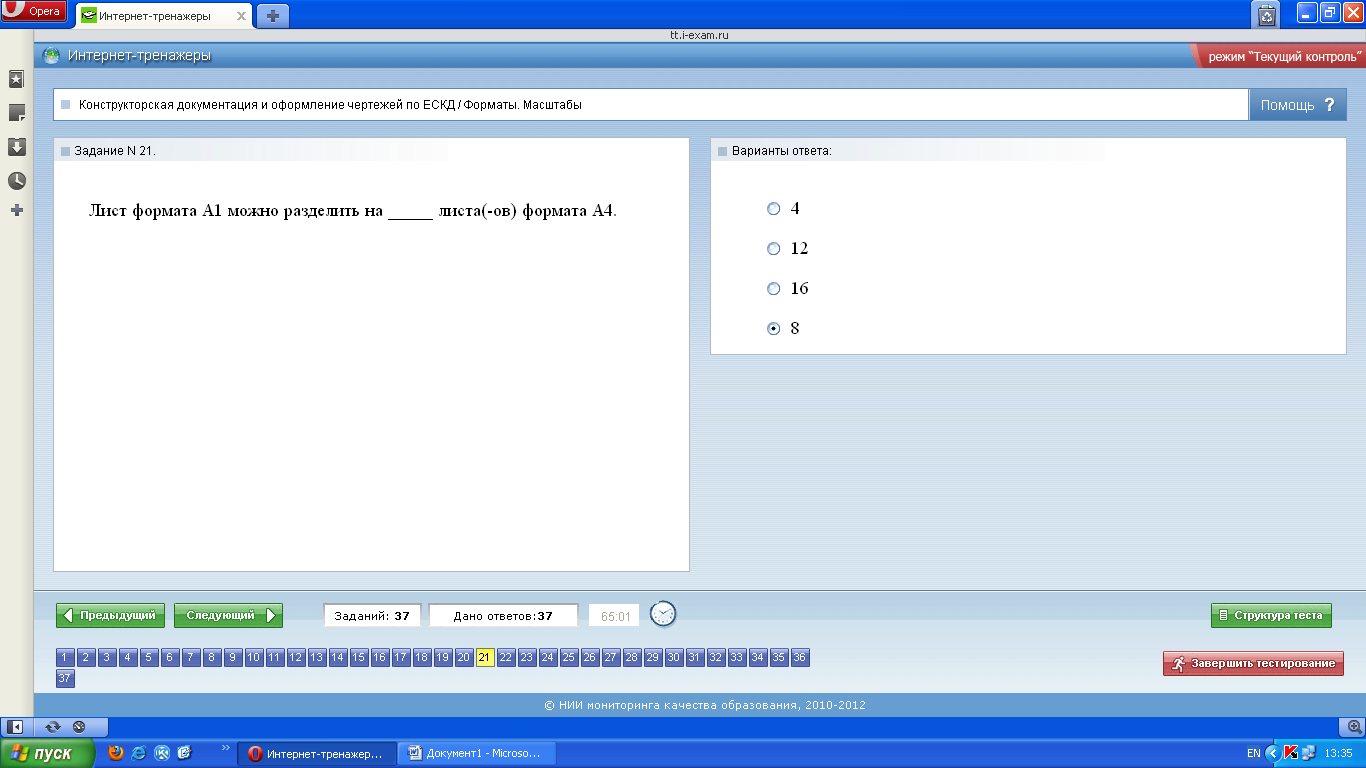
Task: Expand hidden tray icons with the arrow
Action: 1272,754
